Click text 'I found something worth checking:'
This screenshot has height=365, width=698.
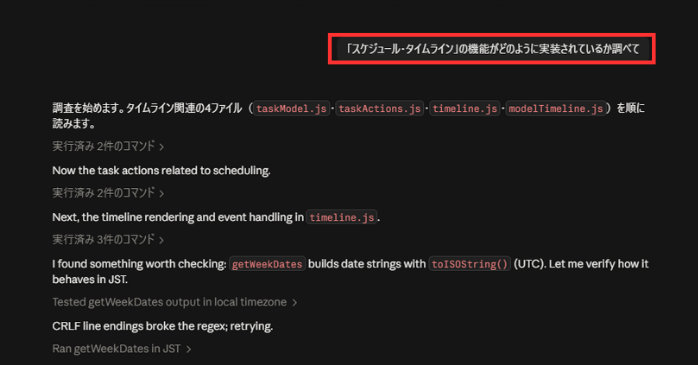point(139,264)
